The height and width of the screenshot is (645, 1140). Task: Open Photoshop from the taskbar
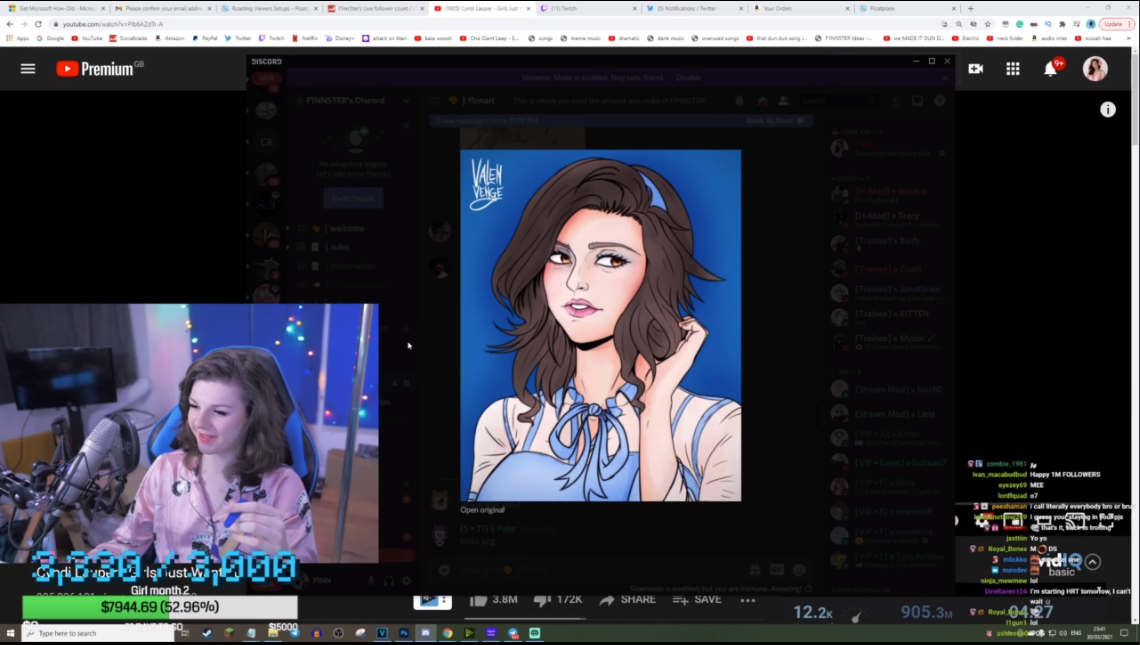(x=404, y=633)
